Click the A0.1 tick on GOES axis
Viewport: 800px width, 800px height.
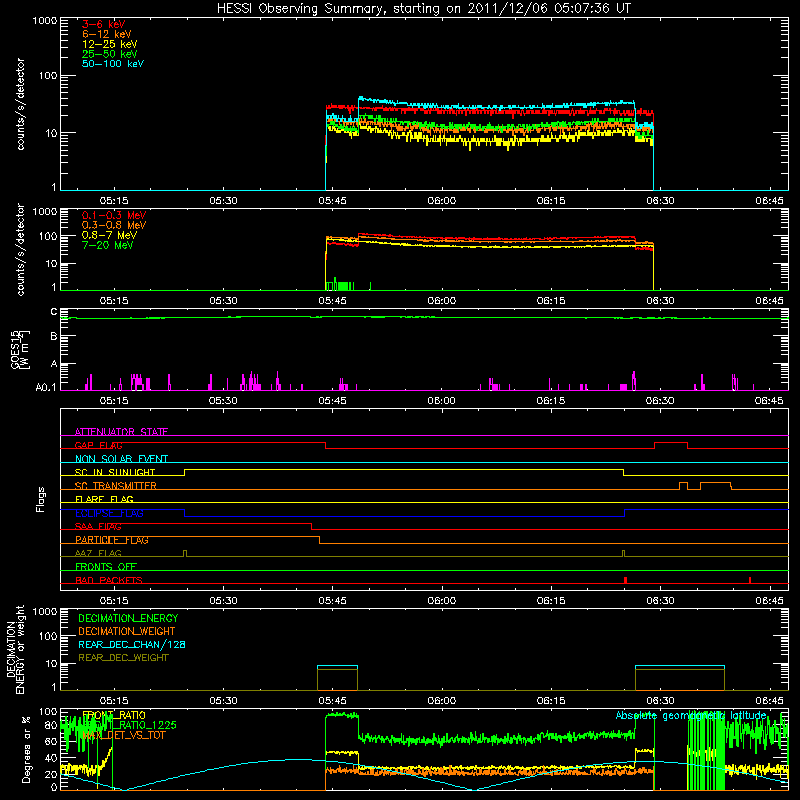[46, 388]
